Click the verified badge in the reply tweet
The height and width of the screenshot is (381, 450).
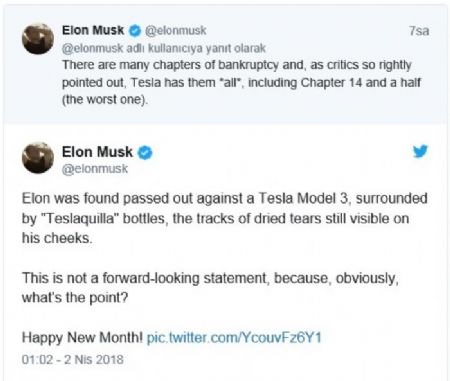135,31
